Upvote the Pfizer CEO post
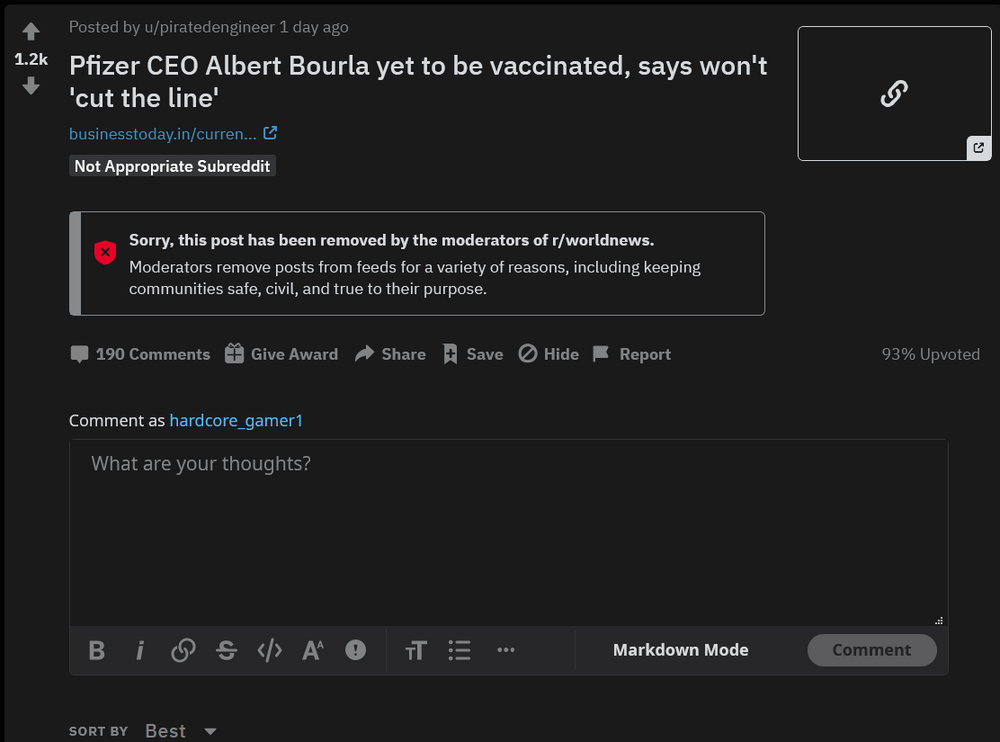 [31, 32]
